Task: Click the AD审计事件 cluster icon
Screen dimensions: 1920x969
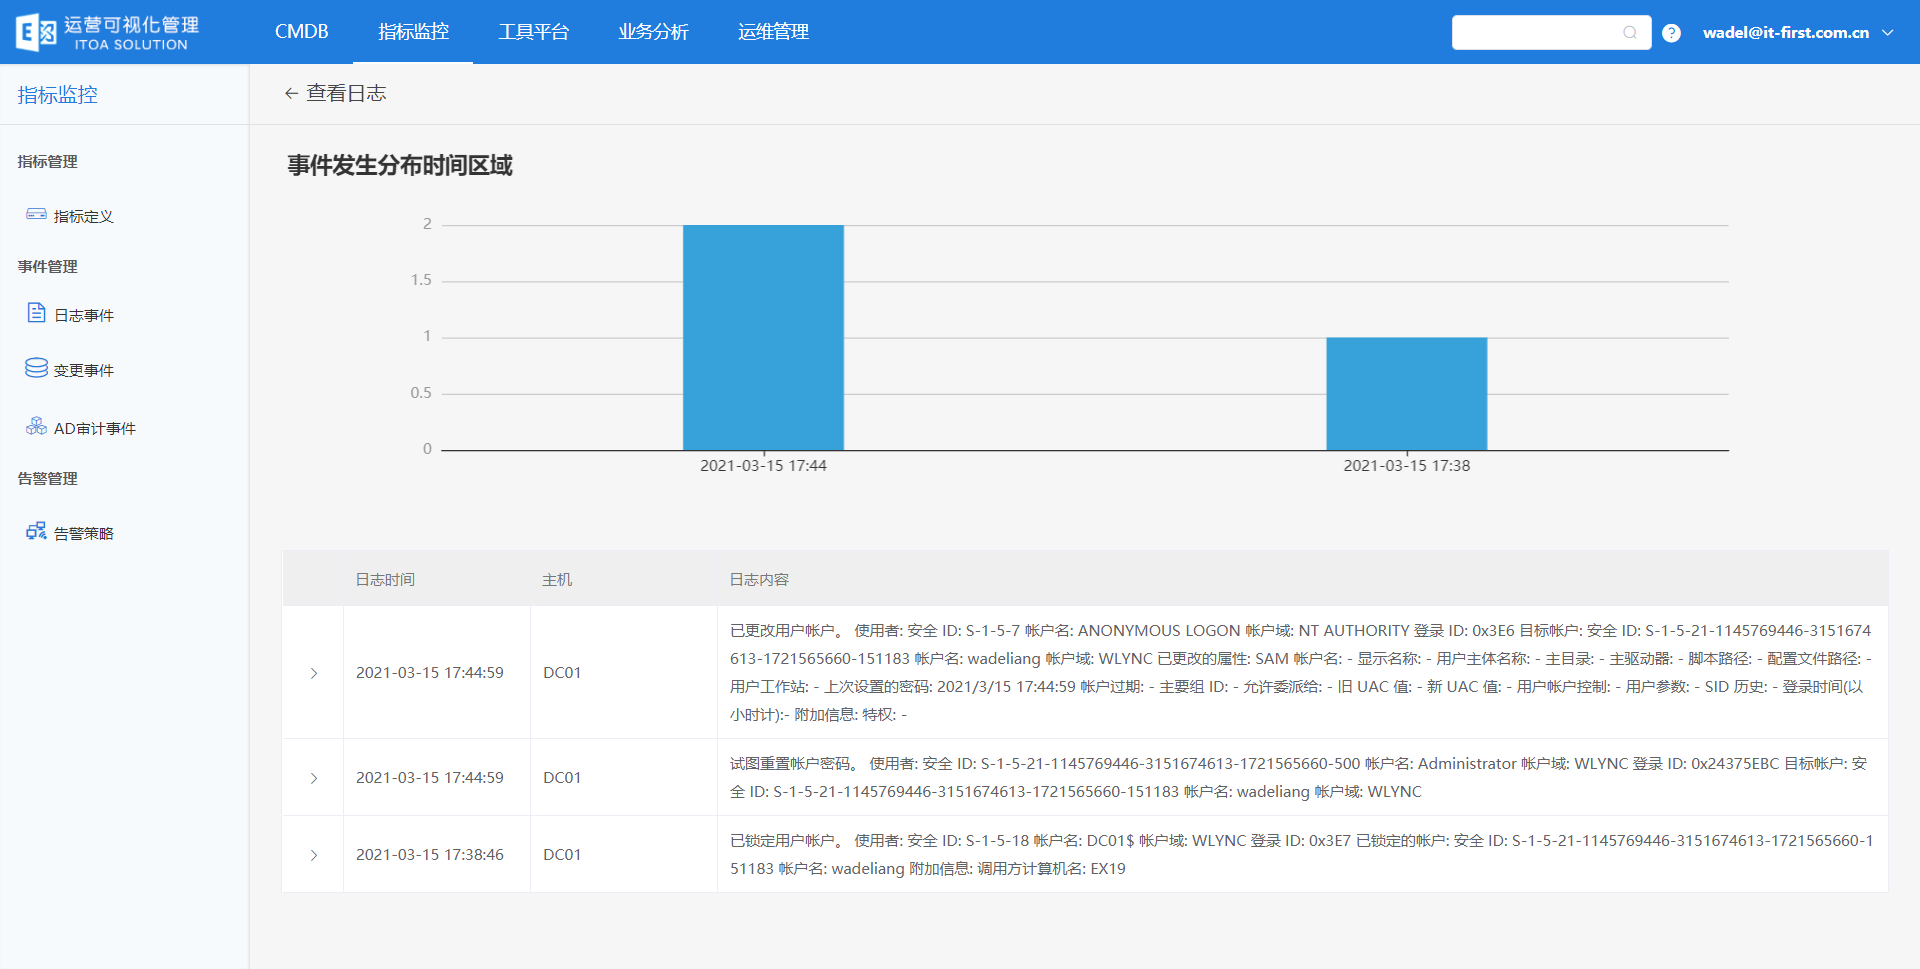Action: [x=37, y=426]
